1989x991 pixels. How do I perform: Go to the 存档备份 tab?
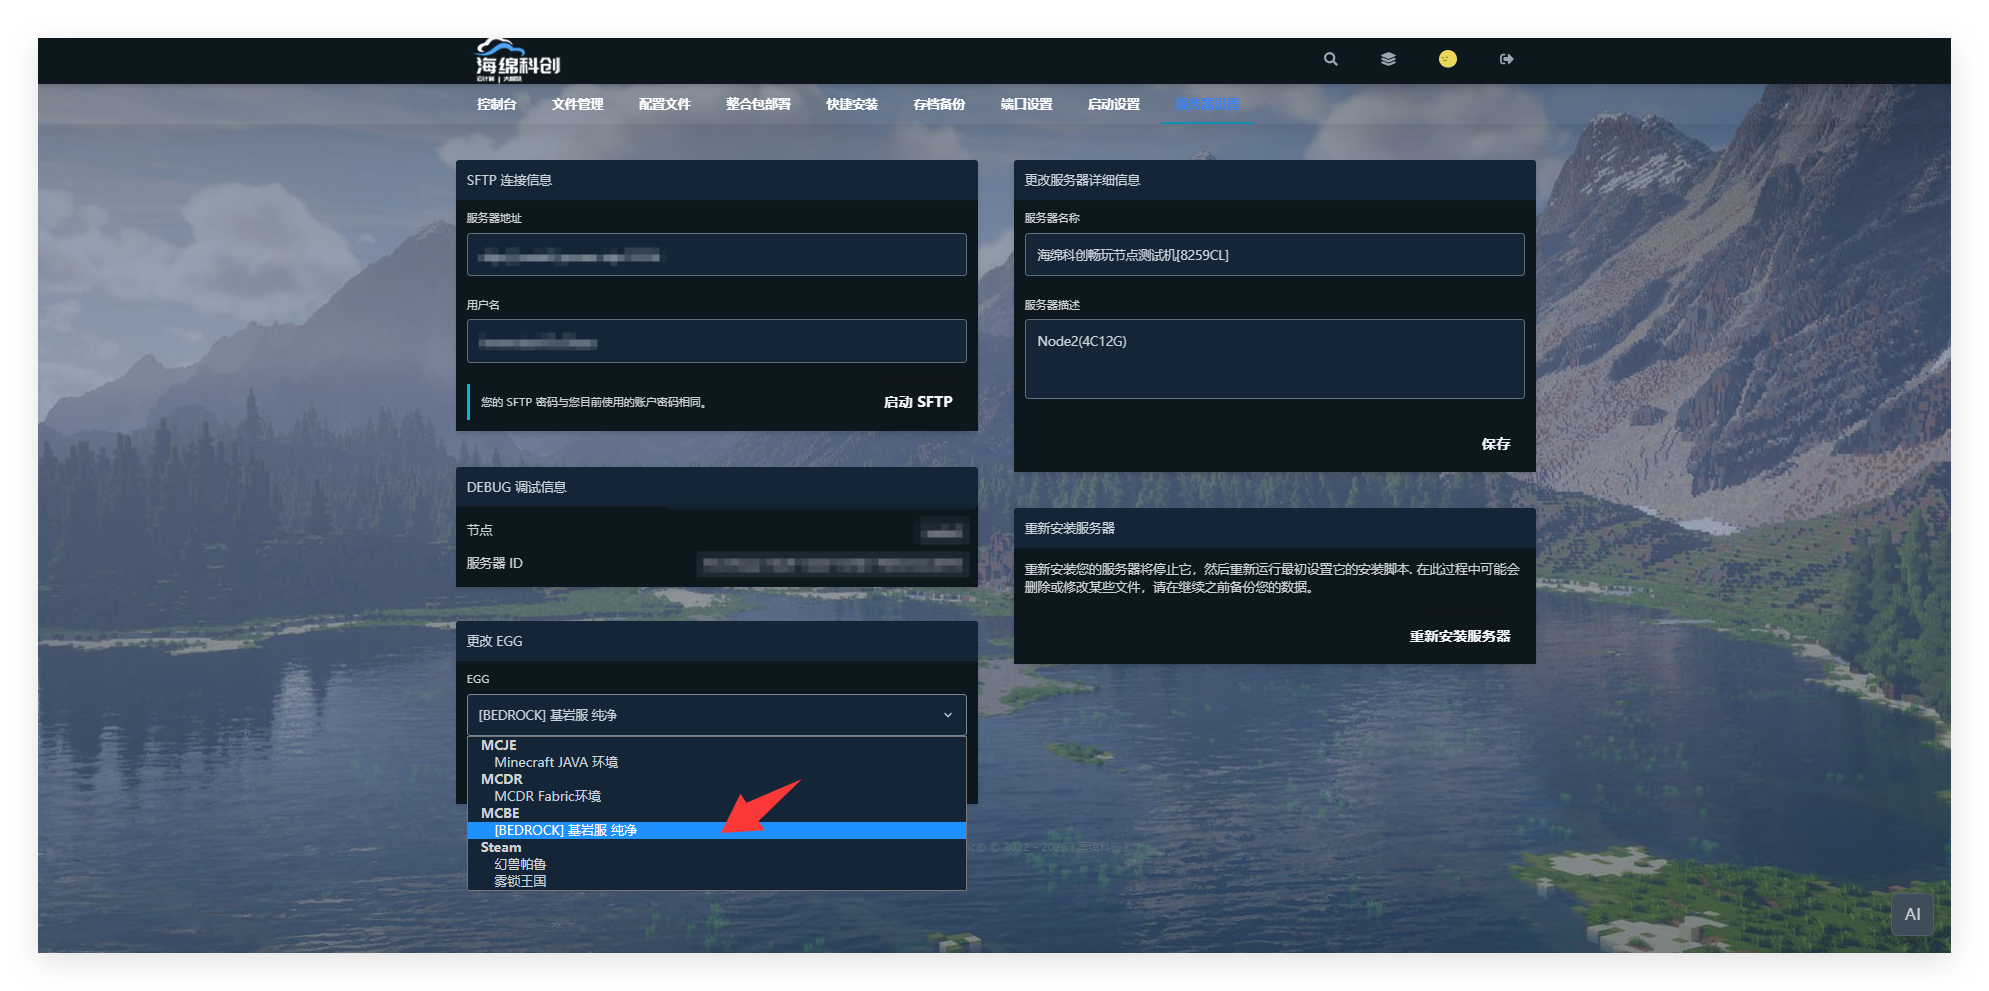(938, 104)
